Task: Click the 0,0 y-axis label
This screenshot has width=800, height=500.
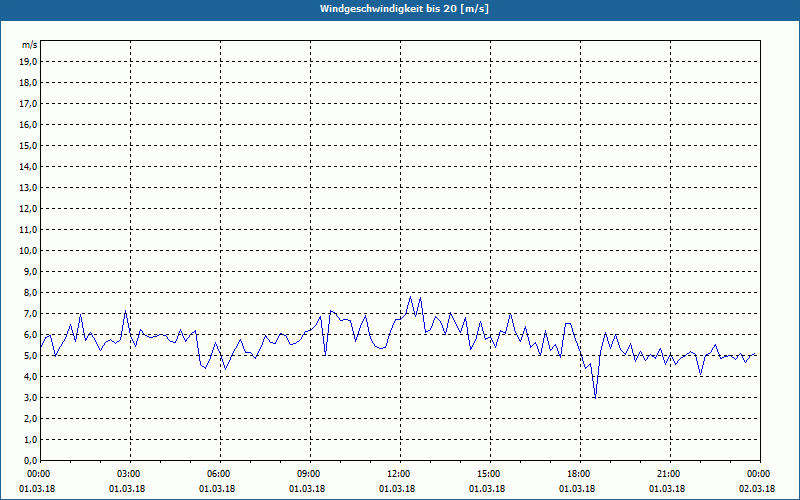Action: click(30, 460)
